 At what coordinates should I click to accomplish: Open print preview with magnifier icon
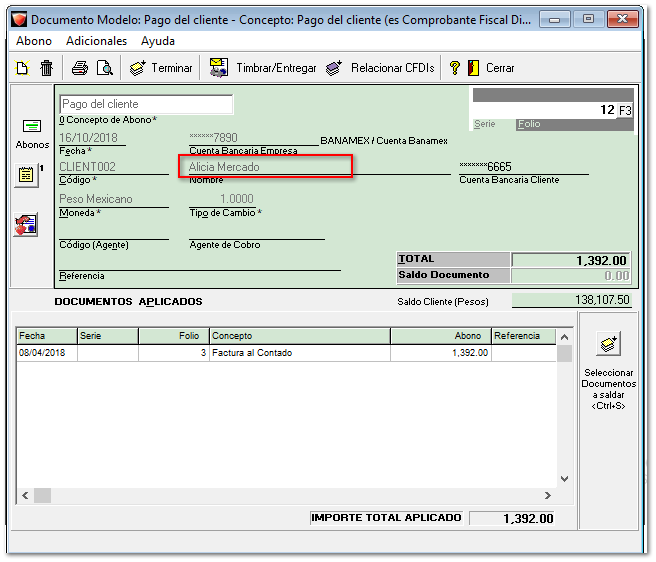coord(104,68)
